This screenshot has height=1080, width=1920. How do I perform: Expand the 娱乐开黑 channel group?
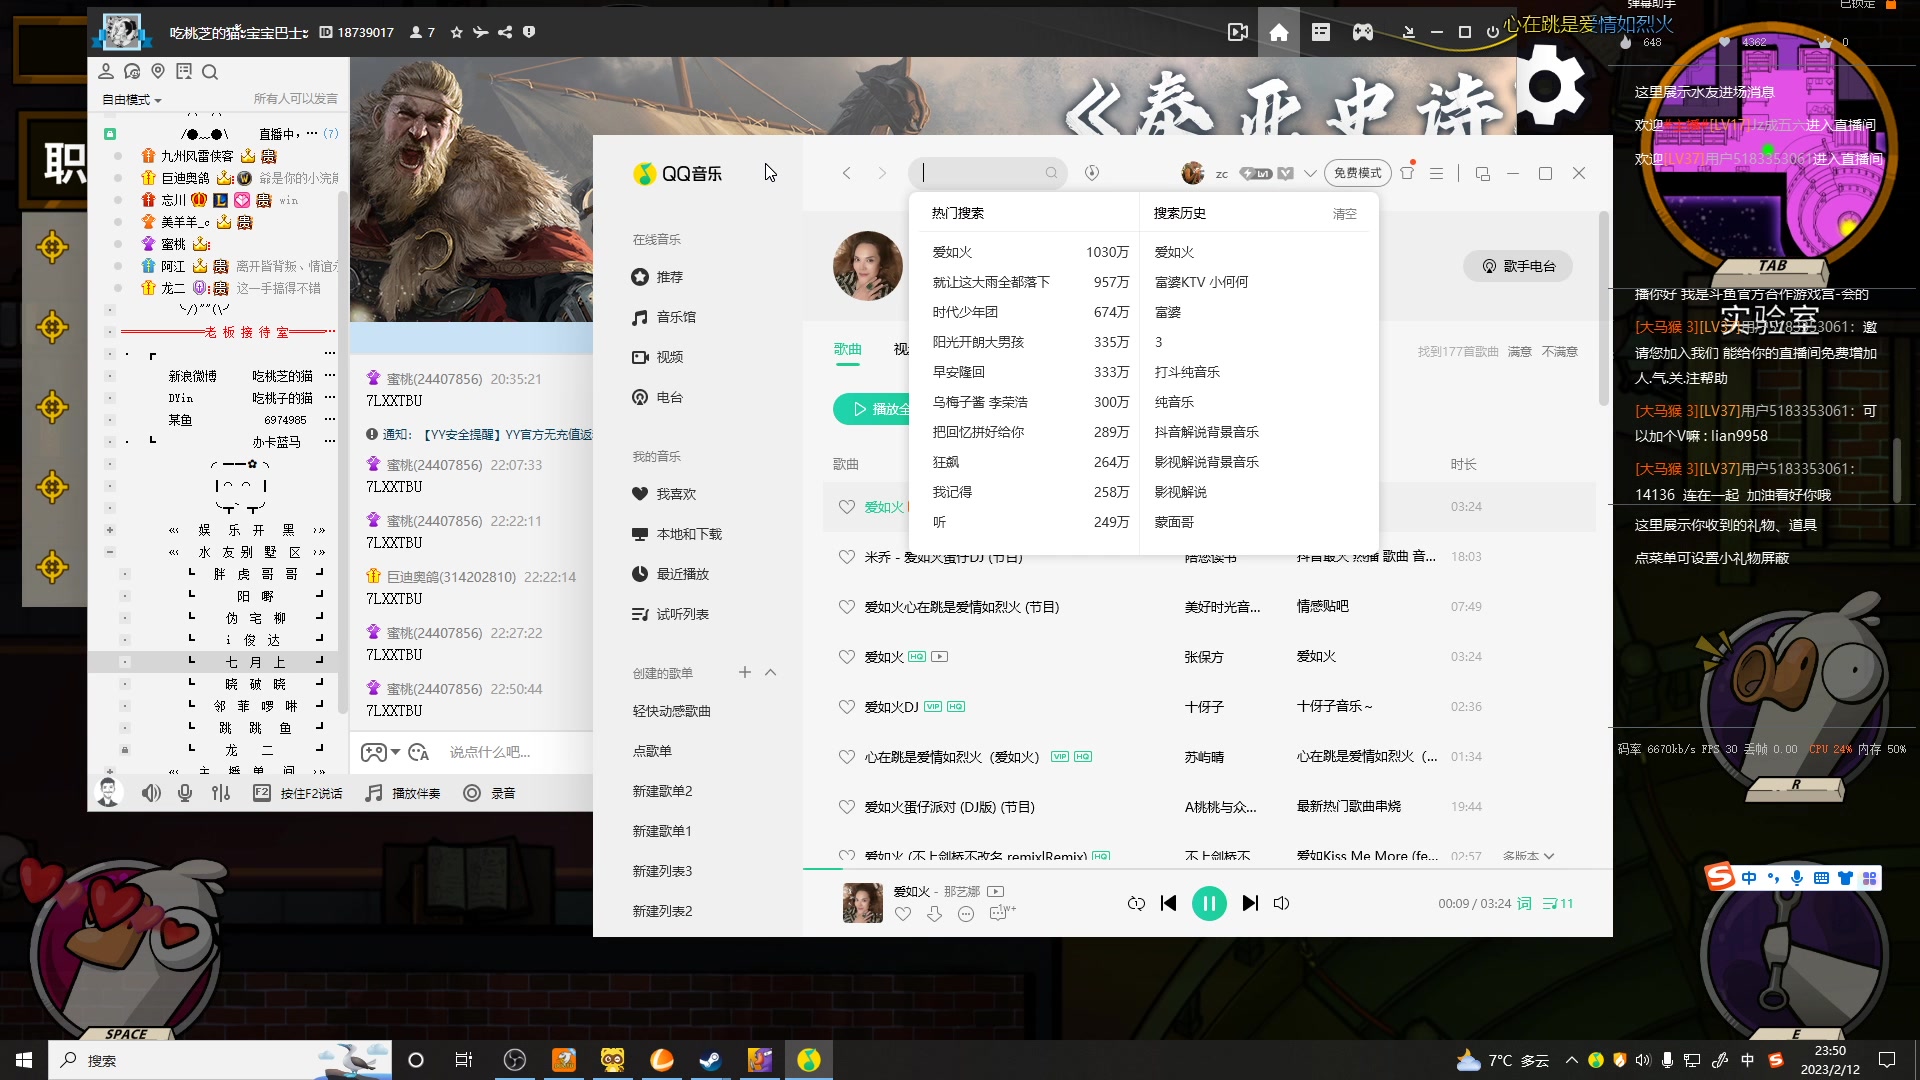point(110,530)
